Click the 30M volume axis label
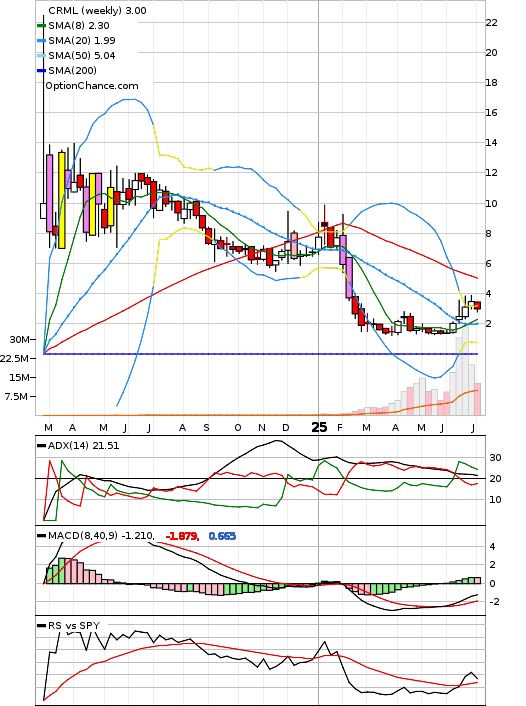526x706 pixels. coord(20,339)
